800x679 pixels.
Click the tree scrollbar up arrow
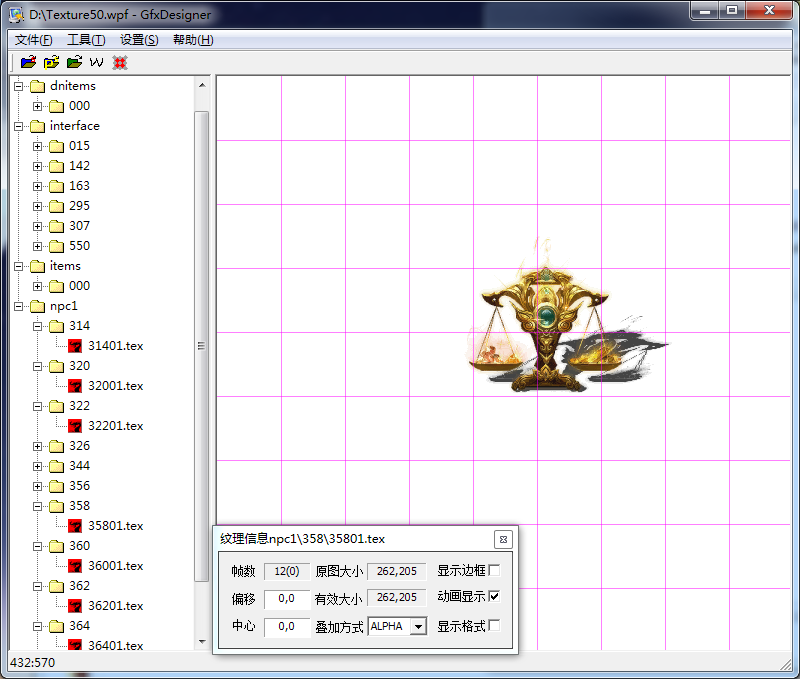202,85
